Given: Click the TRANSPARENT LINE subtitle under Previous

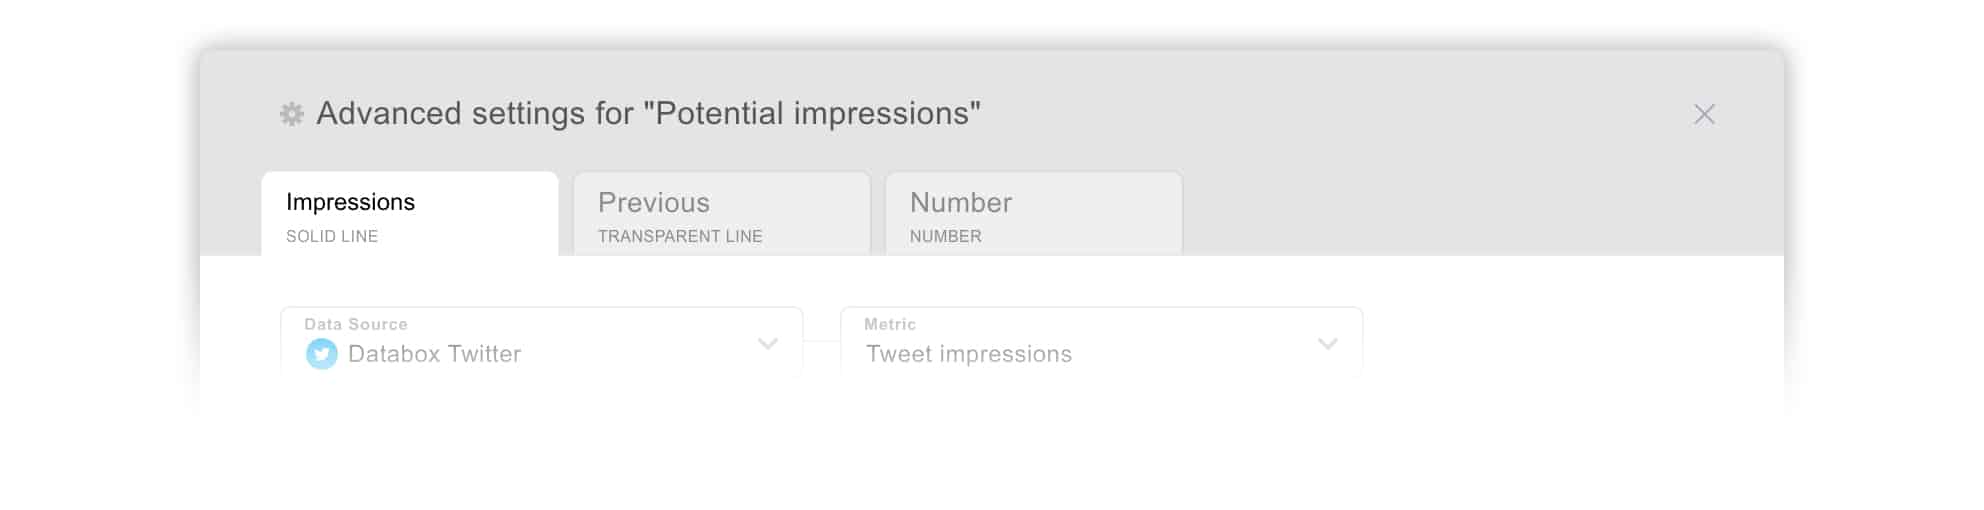Looking at the screenshot, I should [680, 236].
